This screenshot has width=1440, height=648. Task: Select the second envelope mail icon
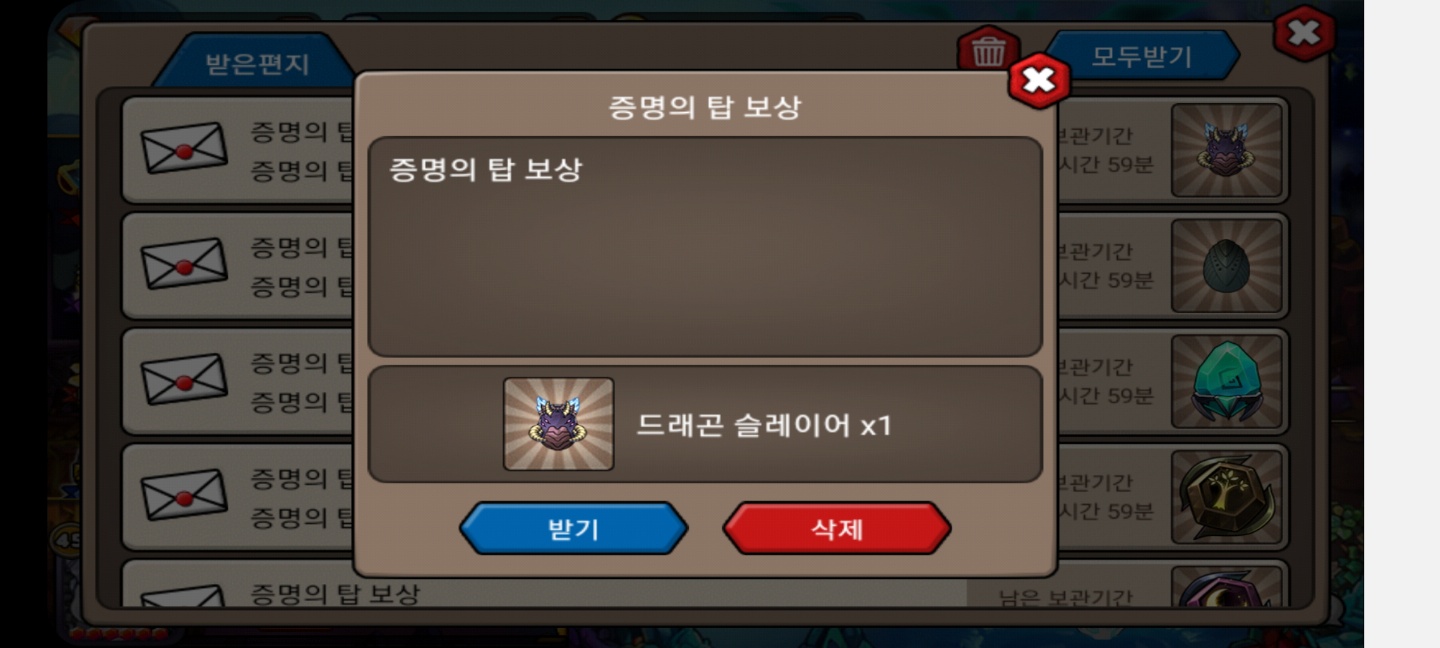point(184,264)
